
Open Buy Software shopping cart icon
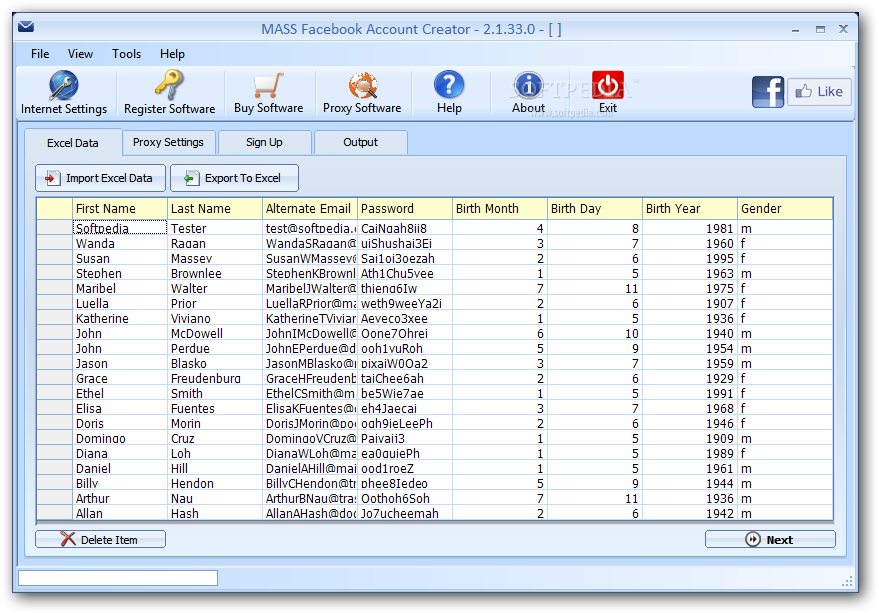tap(268, 85)
